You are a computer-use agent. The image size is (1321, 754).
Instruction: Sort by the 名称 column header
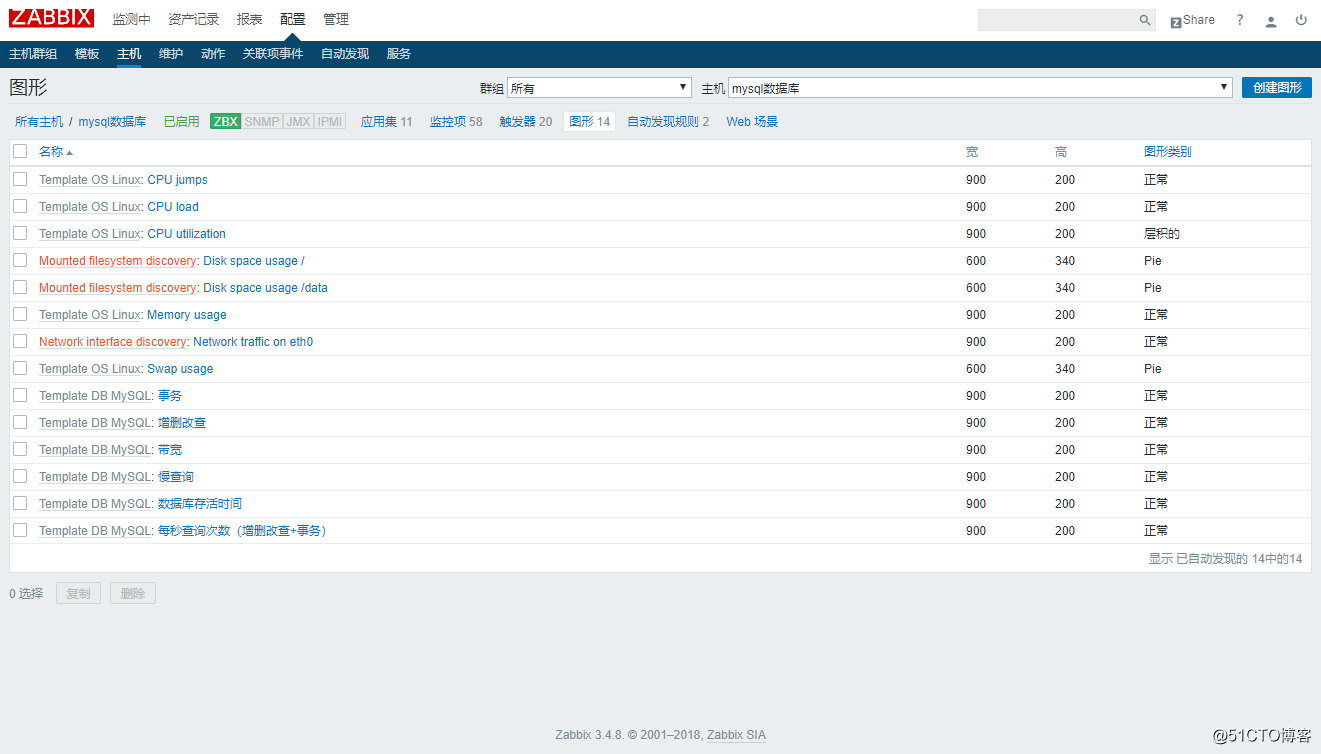point(55,152)
